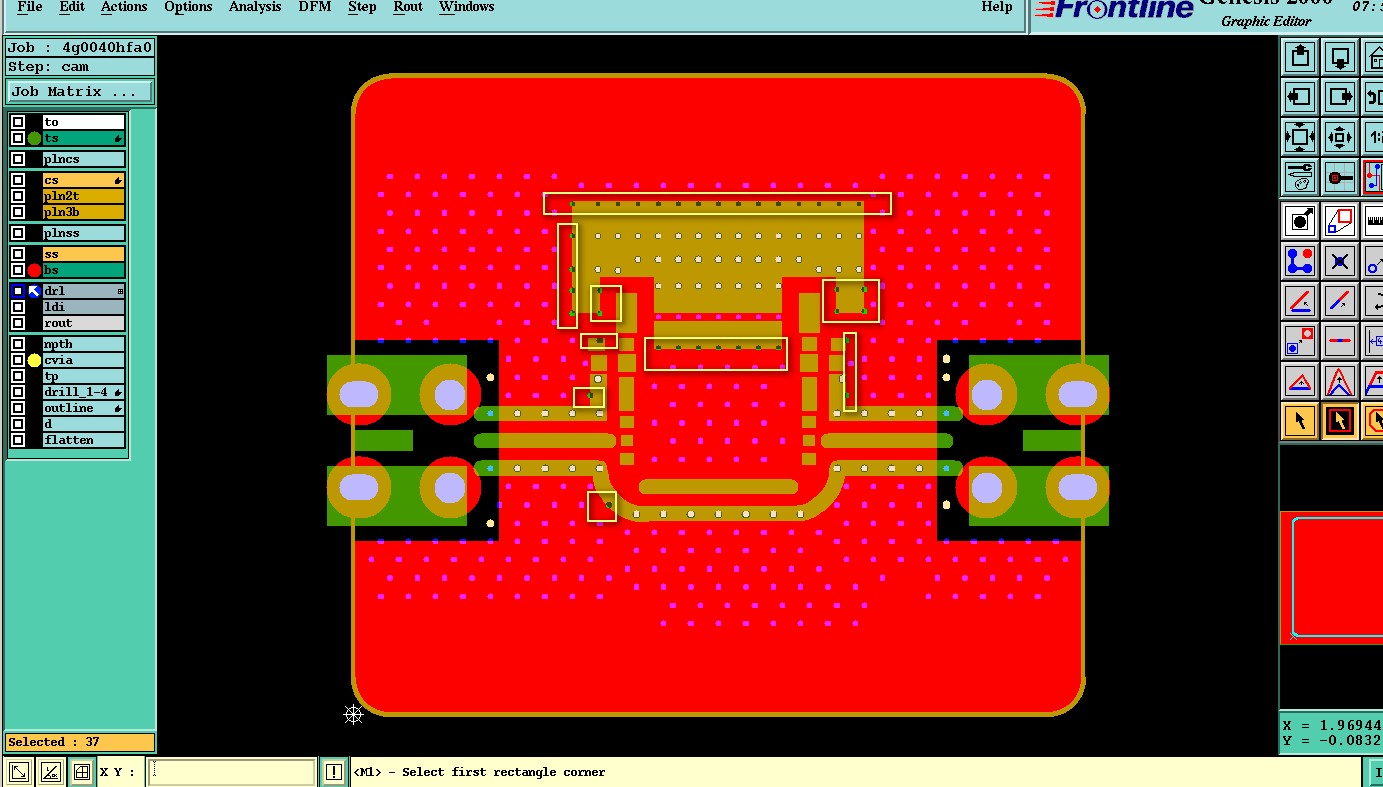Click the pan up arrow icon
This screenshot has width=1383, height=787.
pyautogui.click(x=1300, y=56)
